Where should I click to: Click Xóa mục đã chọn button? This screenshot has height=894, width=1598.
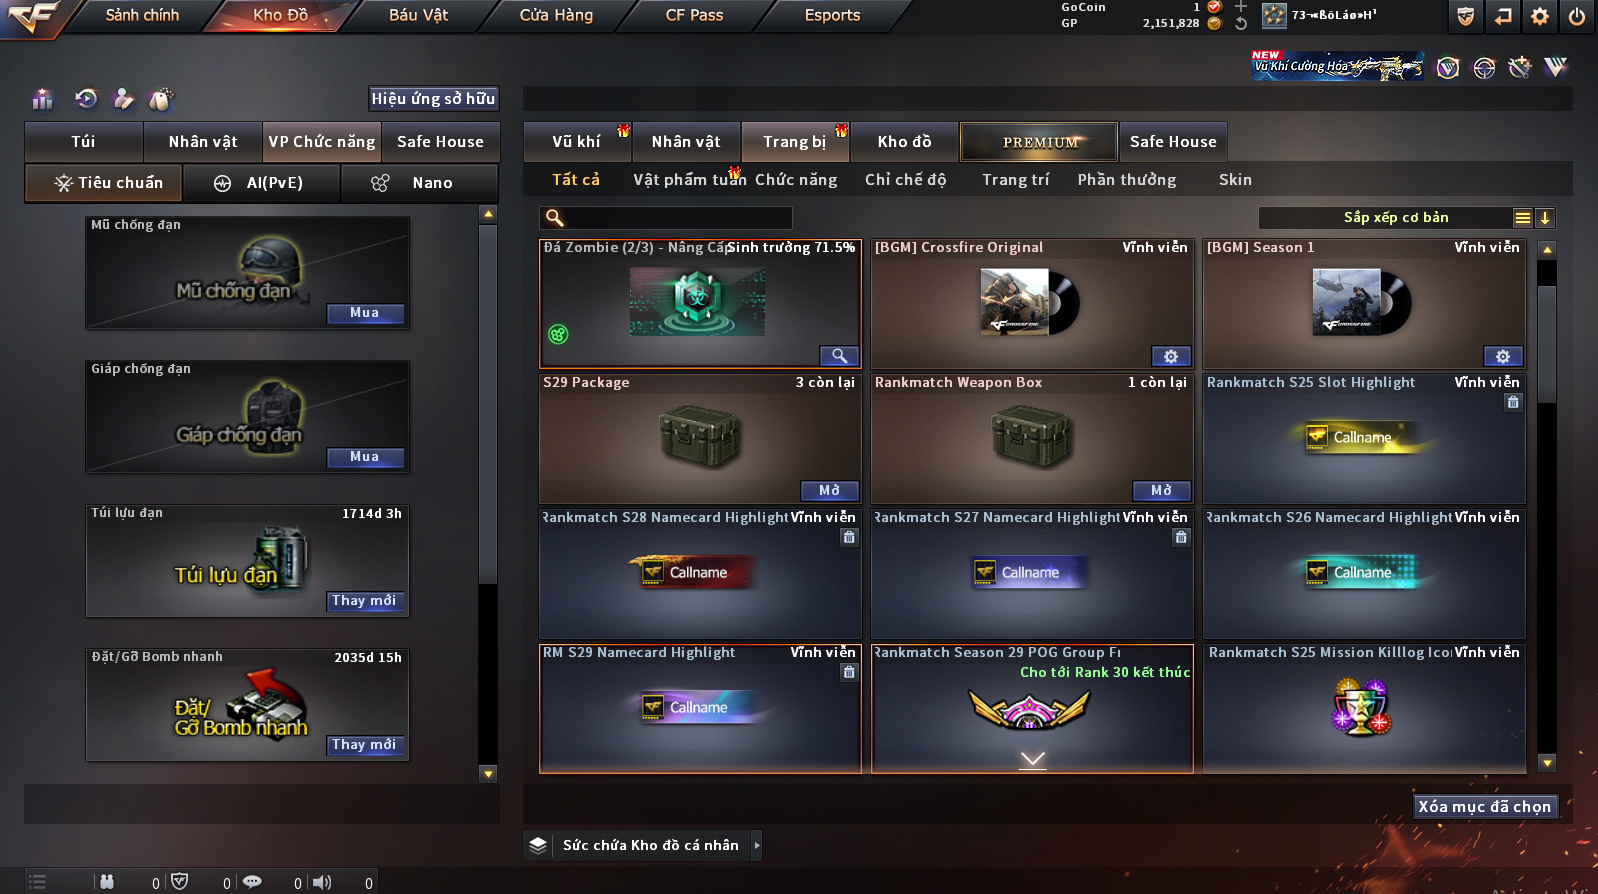coord(1485,807)
